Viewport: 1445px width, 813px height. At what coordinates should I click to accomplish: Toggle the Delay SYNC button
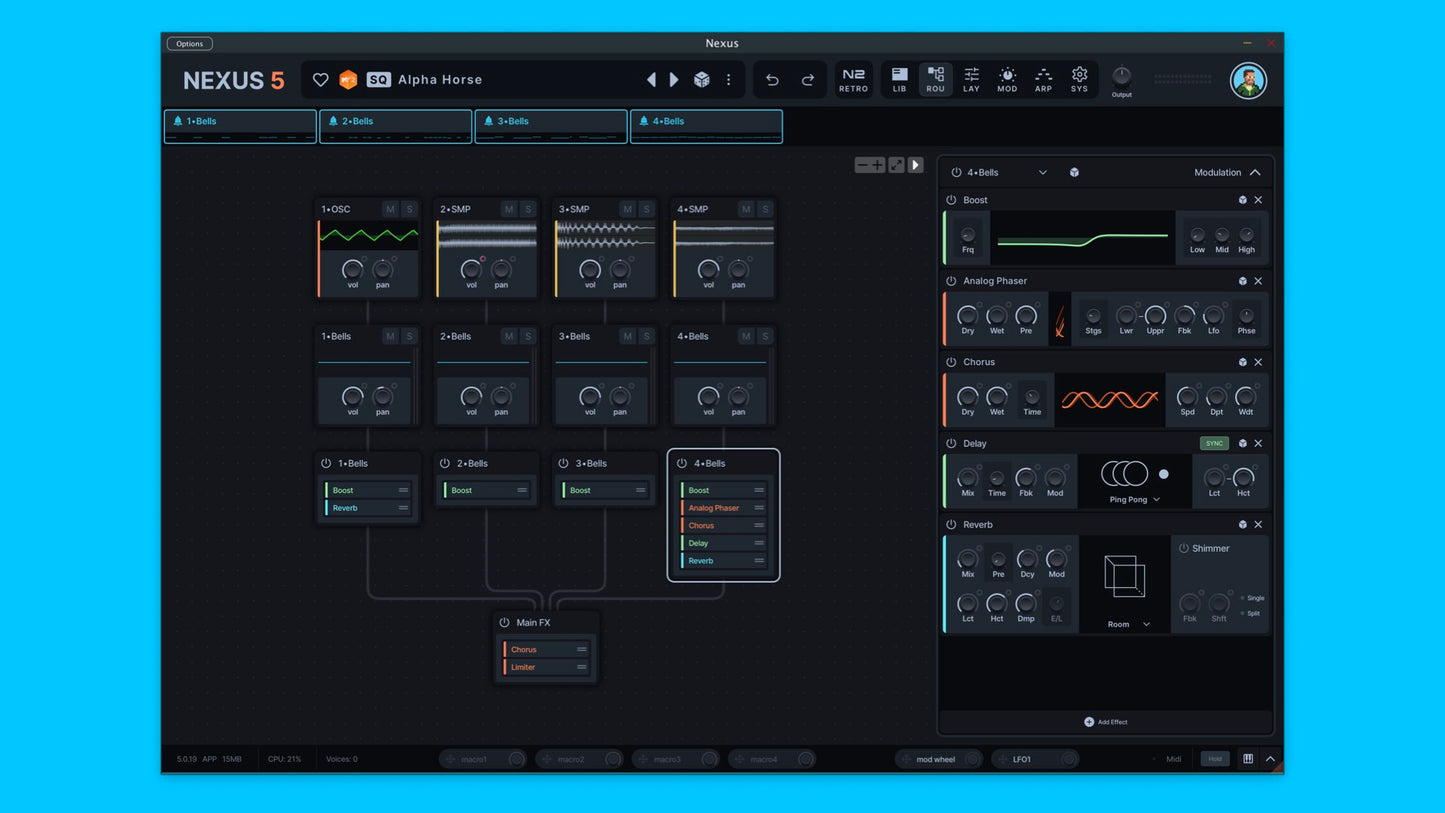pos(1214,443)
